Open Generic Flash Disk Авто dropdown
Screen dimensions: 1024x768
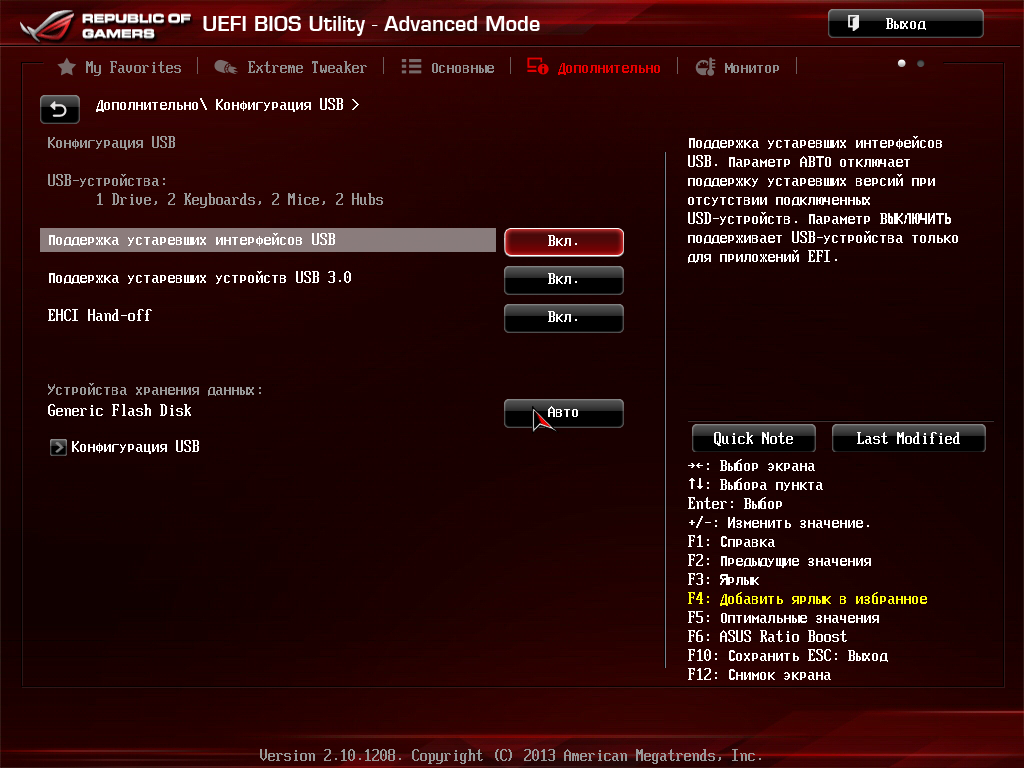tap(563, 413)
